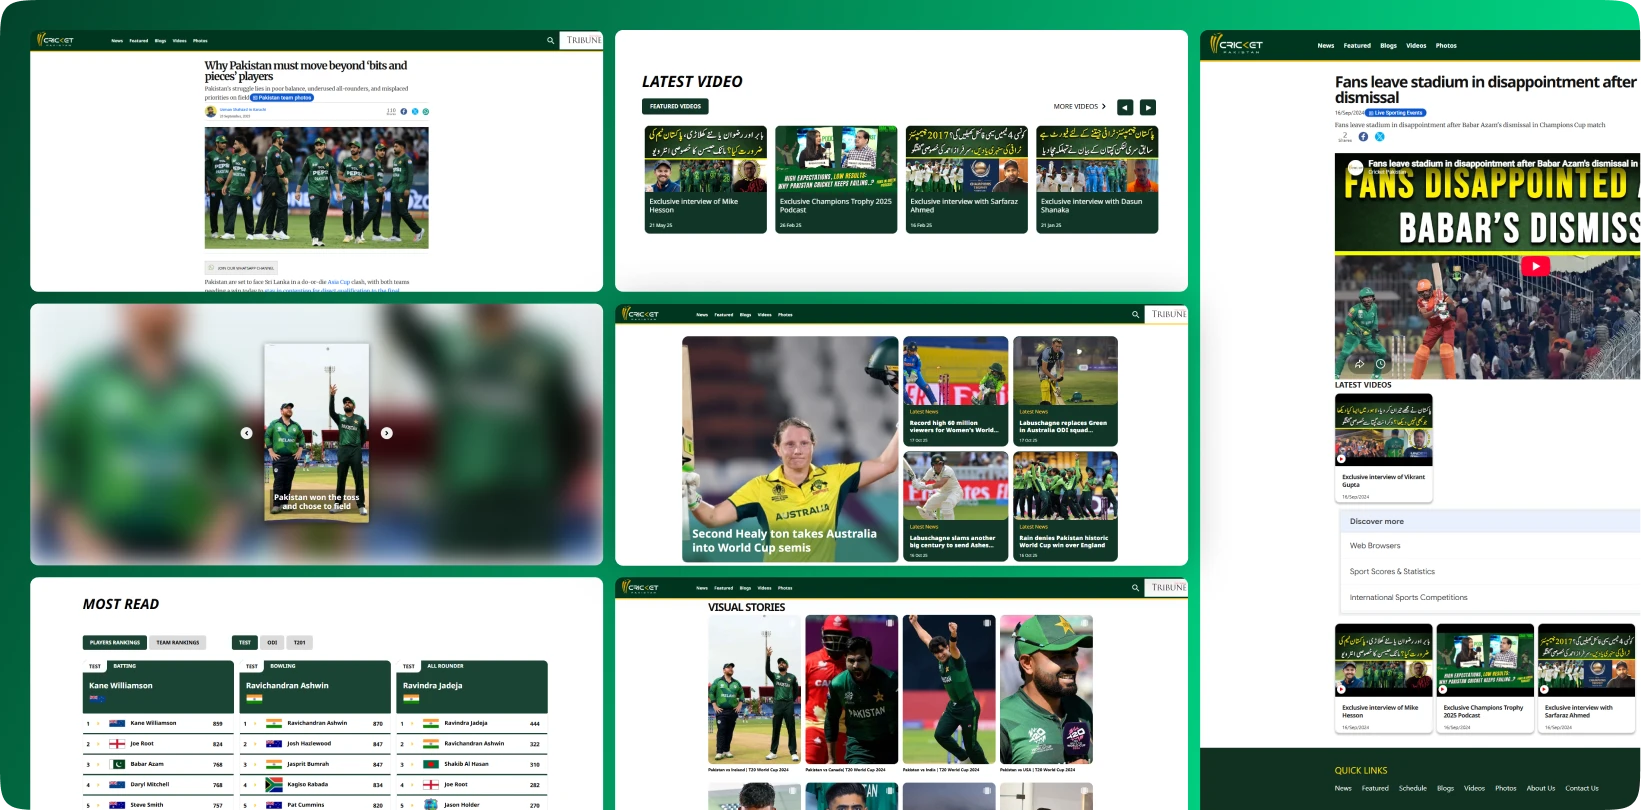Viewport: 1641px width, 810px height.
Task: Click Cricket Pakistan logo on Fans leave stadium page
Action: click(1236, 44)
